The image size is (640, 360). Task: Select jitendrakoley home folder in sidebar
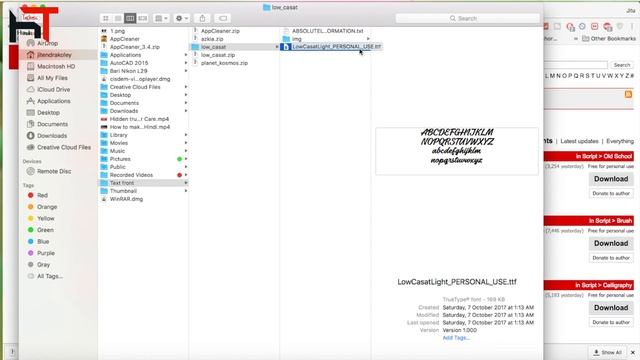click(x=54, y=55)
